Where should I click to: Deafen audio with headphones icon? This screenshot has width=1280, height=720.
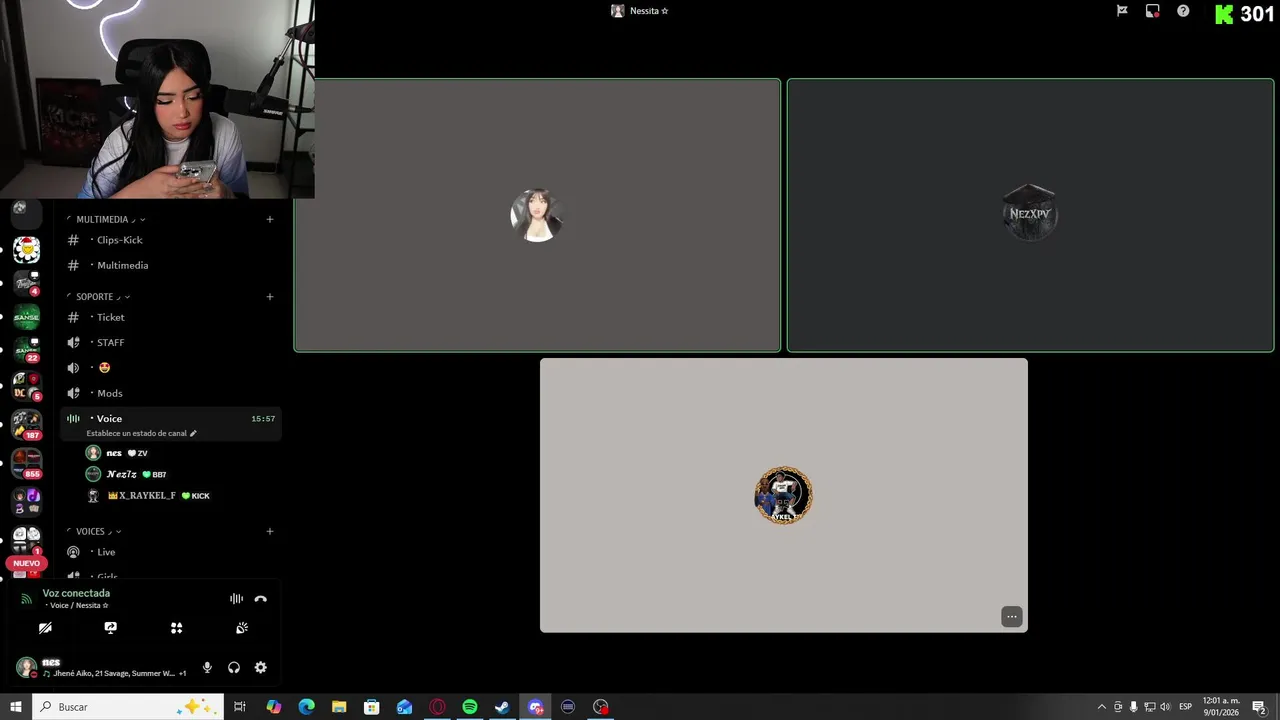pos(234,667)
